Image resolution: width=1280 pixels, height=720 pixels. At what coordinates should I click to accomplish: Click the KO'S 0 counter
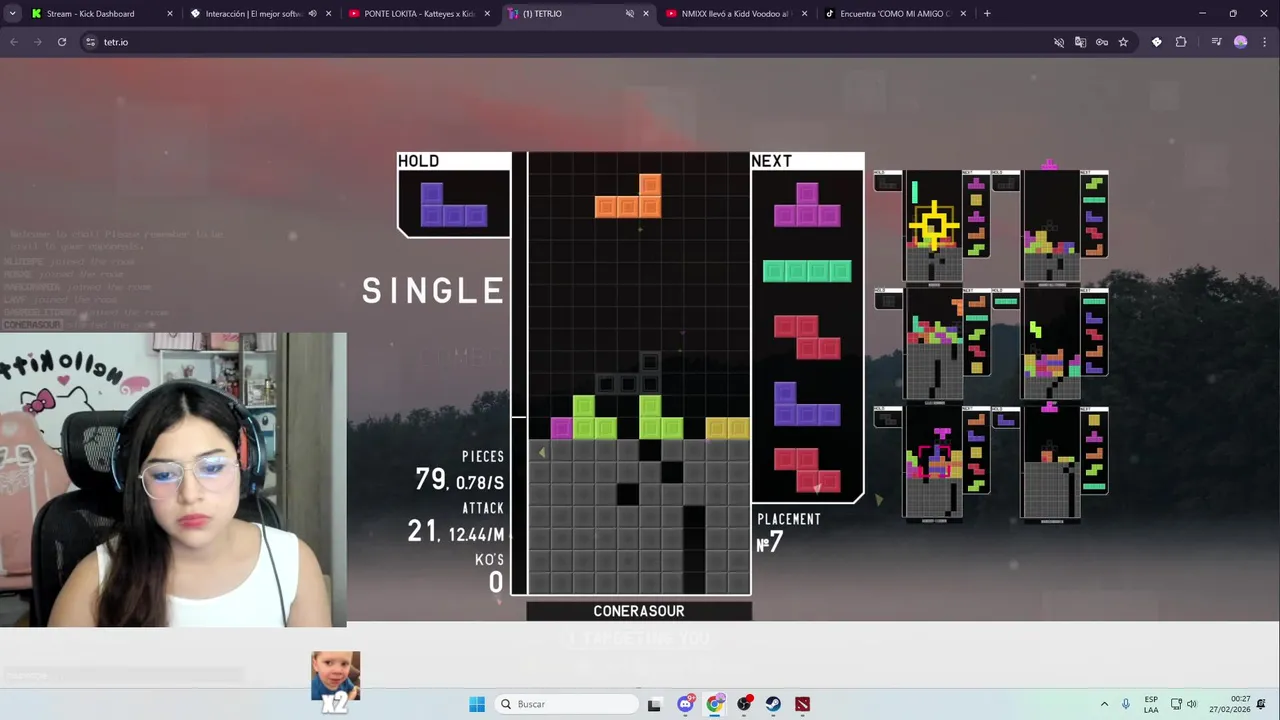pos(490,574)
